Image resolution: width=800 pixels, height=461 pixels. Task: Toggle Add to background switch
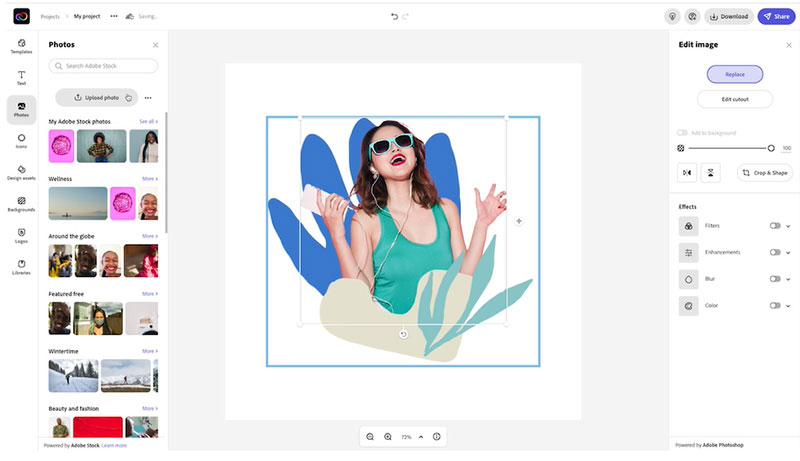click(682, 133)
